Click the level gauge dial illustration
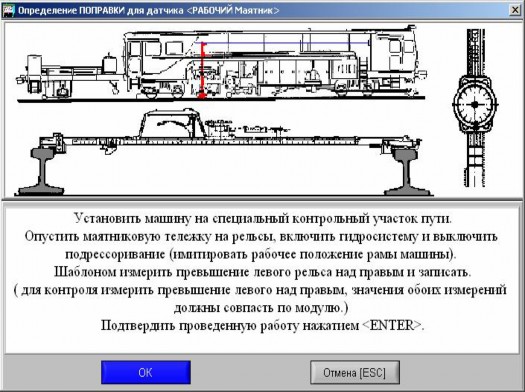This screenshot has width=525, height=392. pos(474,105)
